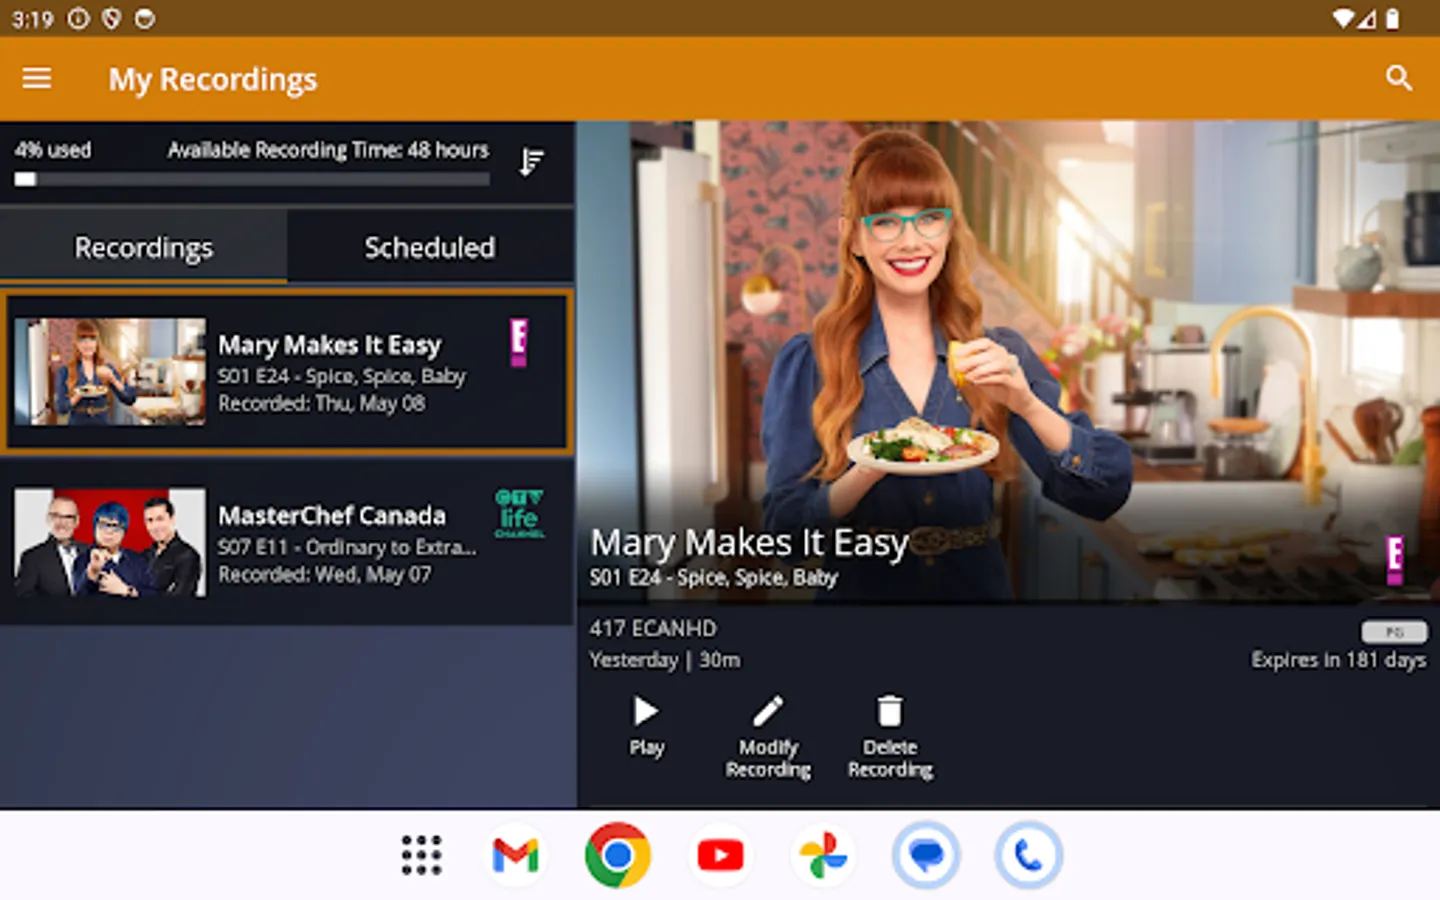Select the MasterChef Canada recording entry
Viewport: 1440px width, 900px height.
pos(287,543)
